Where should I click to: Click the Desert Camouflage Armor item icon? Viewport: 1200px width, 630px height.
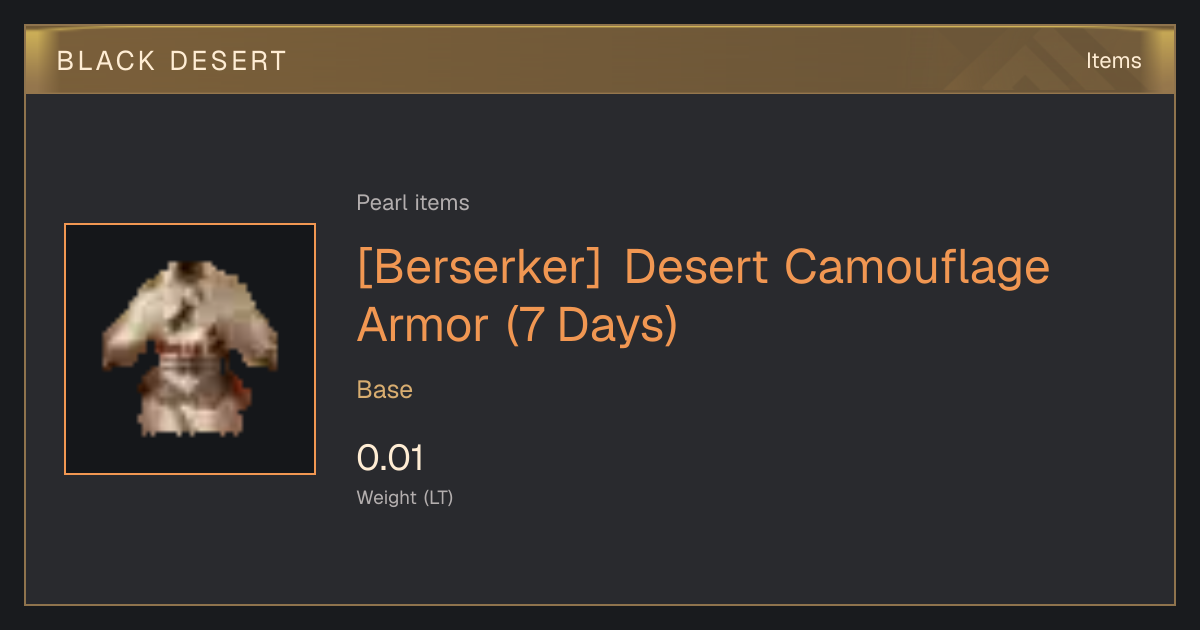[x=190, y=349]
